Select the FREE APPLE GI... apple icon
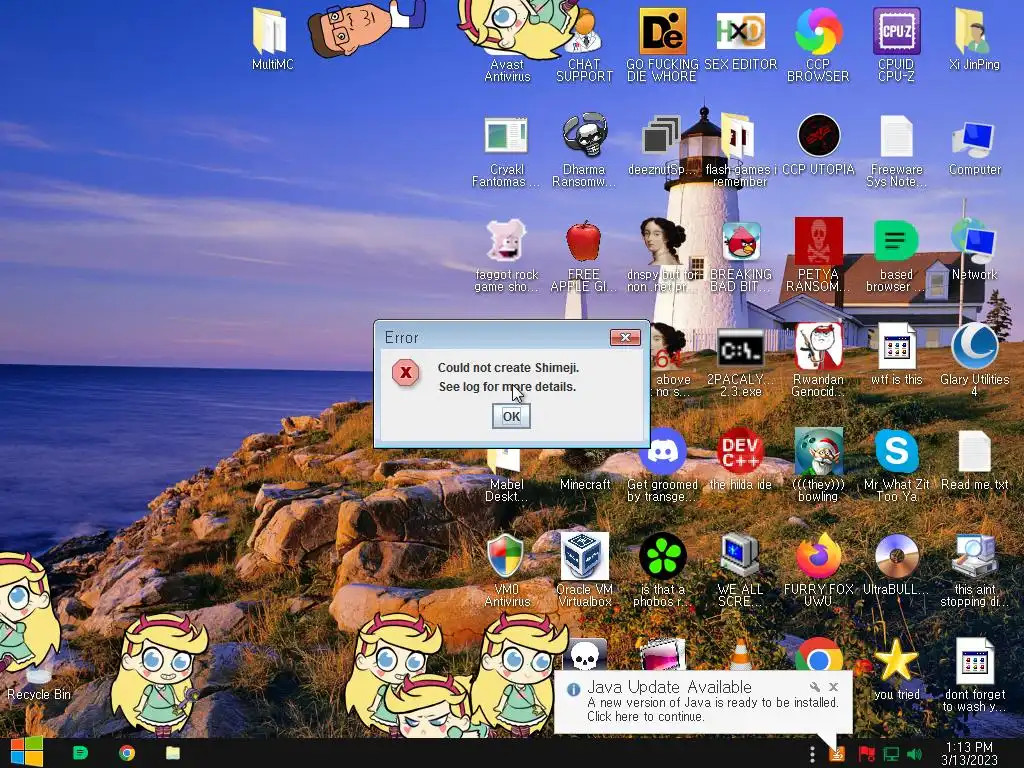Image resolution: width=1024 pixels, height=768 pixels. click(583, 242)
